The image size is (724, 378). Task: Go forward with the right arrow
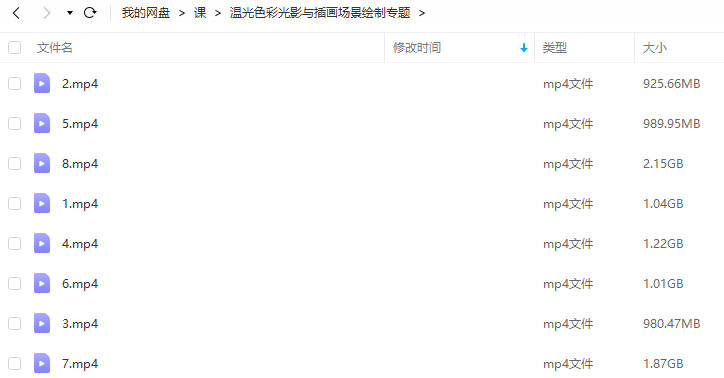coord(47,13)
